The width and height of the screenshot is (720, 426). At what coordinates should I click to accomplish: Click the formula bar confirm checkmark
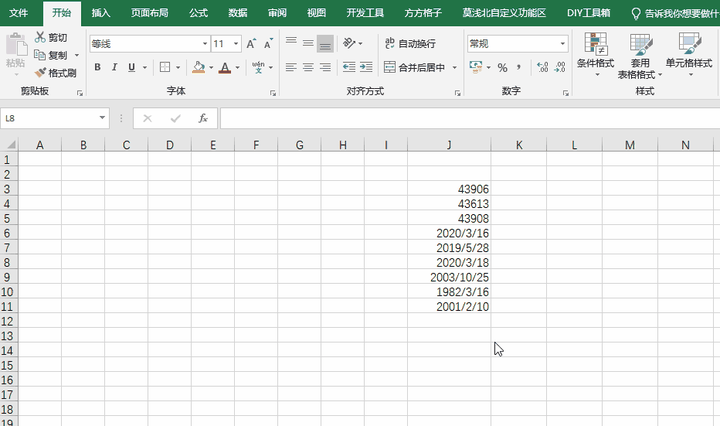[175, 118]
